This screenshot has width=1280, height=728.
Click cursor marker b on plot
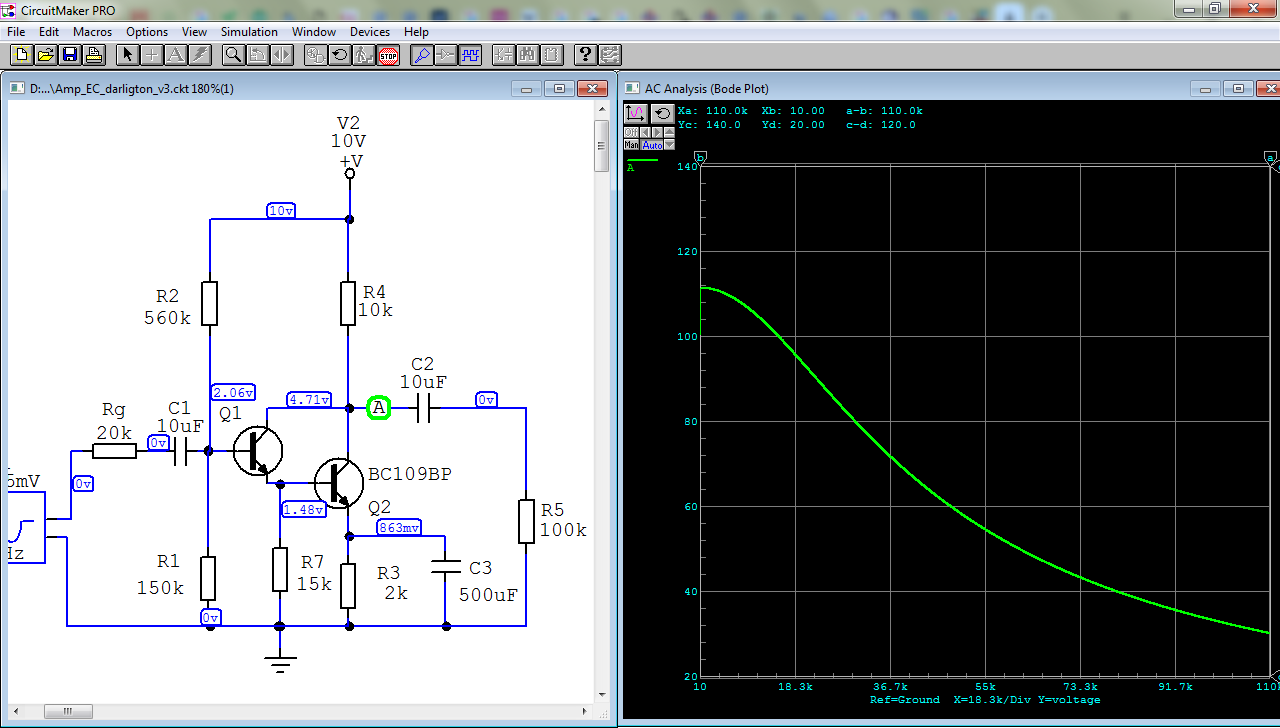click(x=700, y=158)
